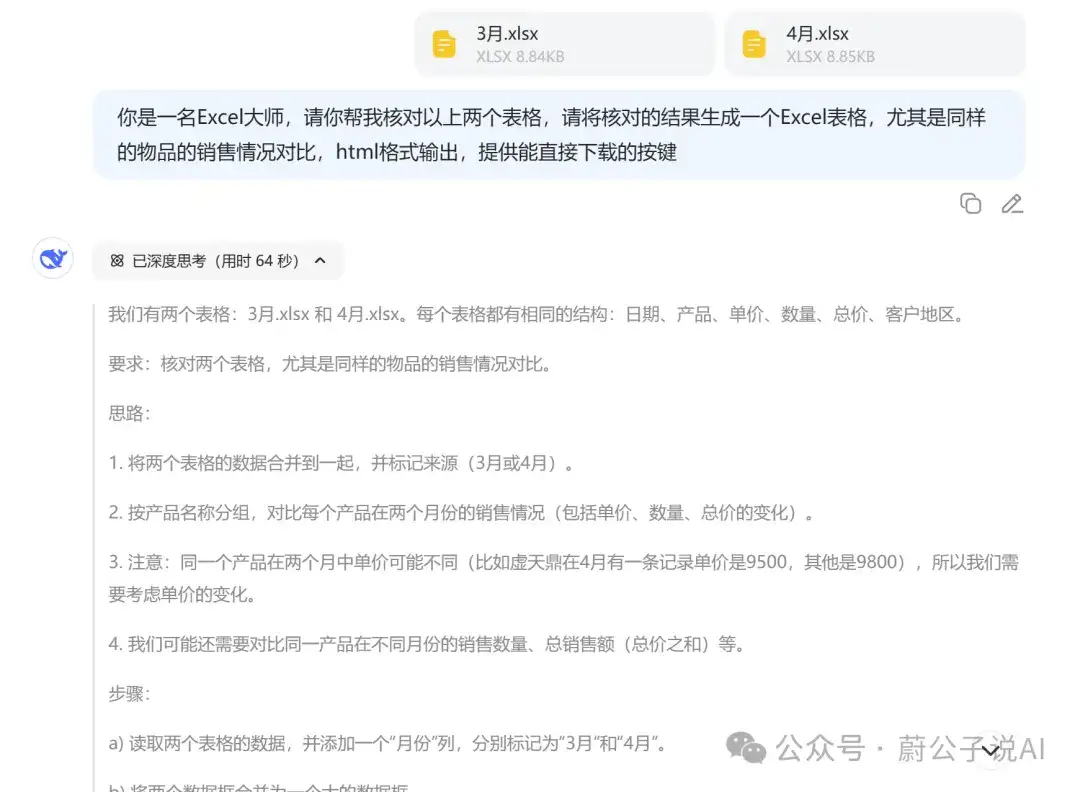
Task: Click the deep thinking atom icon
Action: point(117,261)
